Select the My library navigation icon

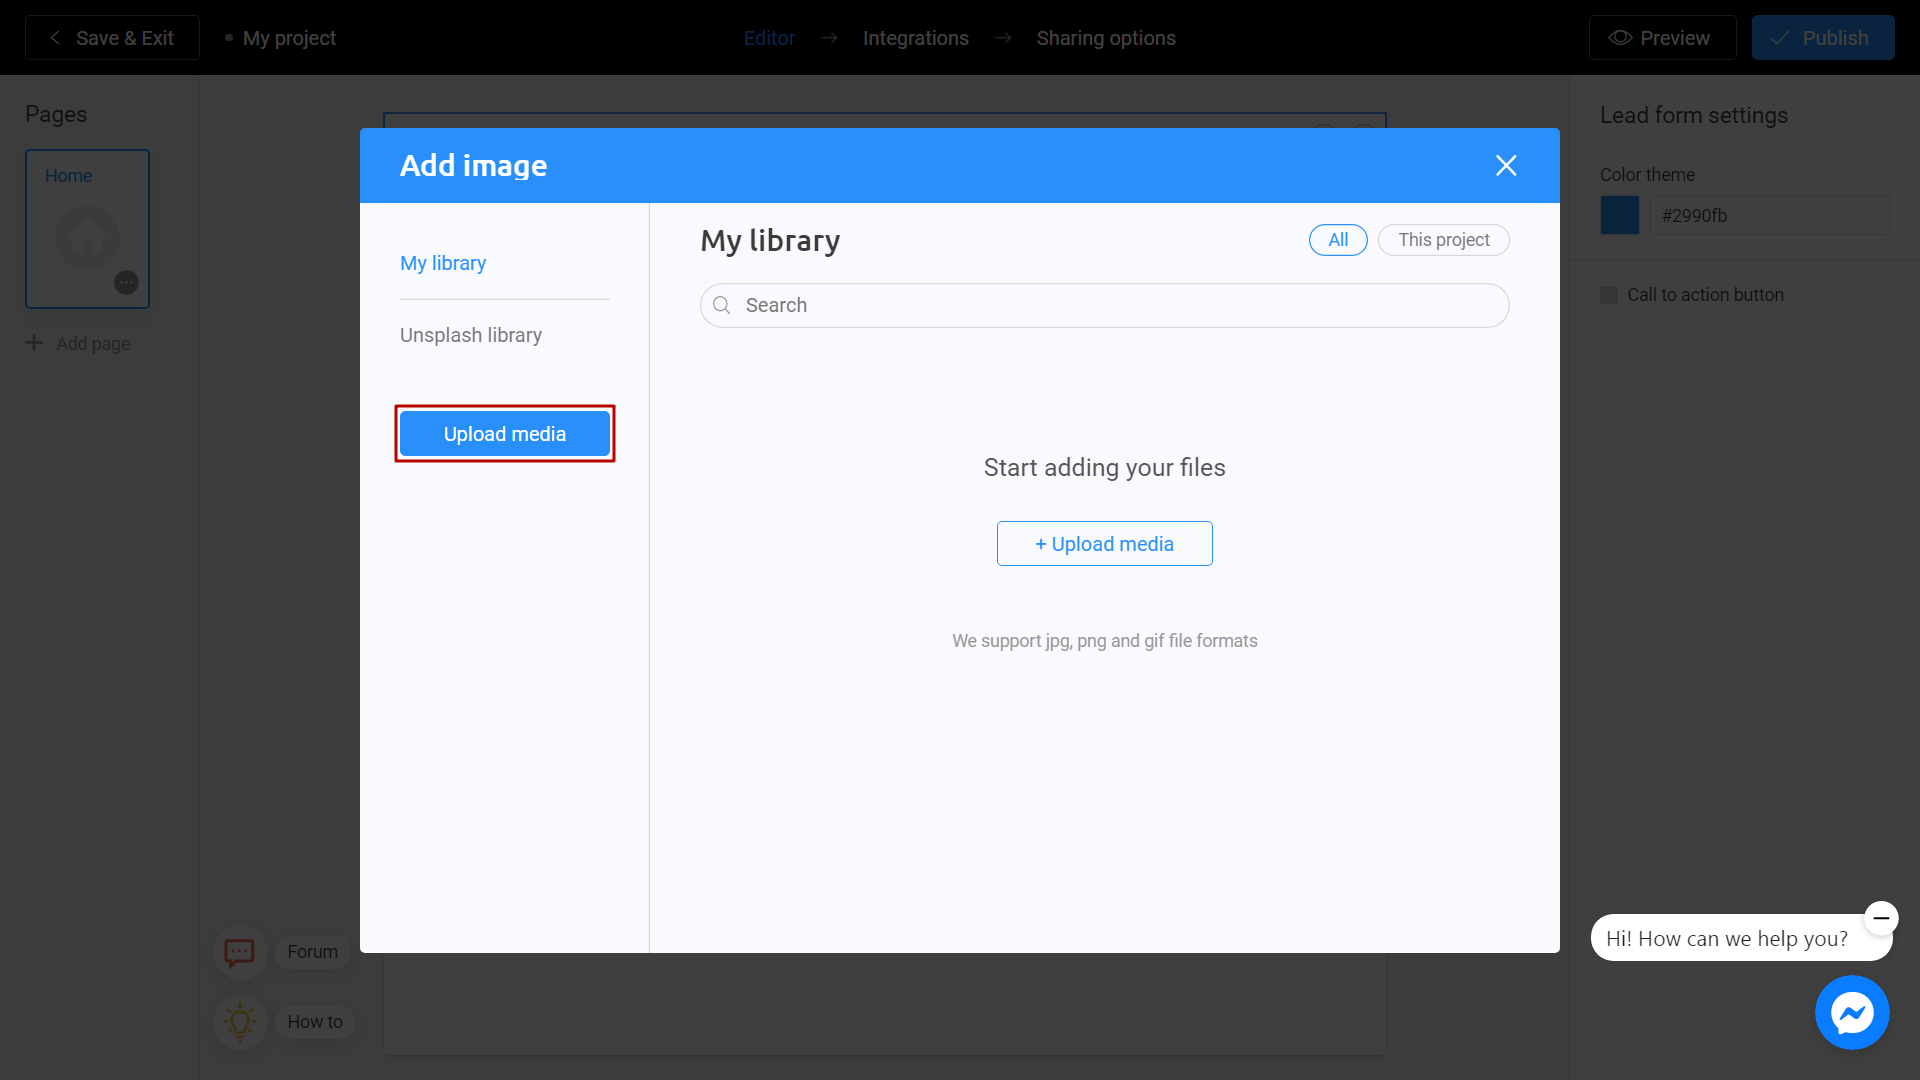click(443, 262)
